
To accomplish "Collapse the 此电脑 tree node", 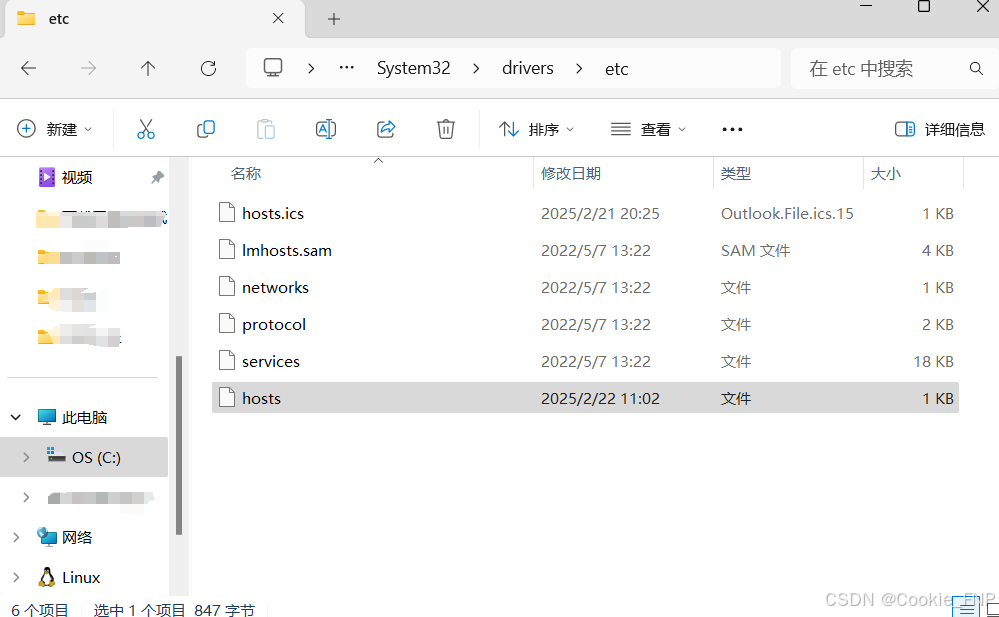I will click(x=16, y=416).
